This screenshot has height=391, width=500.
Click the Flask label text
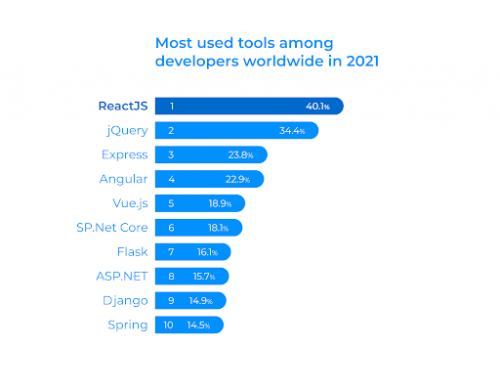(132, 252)
